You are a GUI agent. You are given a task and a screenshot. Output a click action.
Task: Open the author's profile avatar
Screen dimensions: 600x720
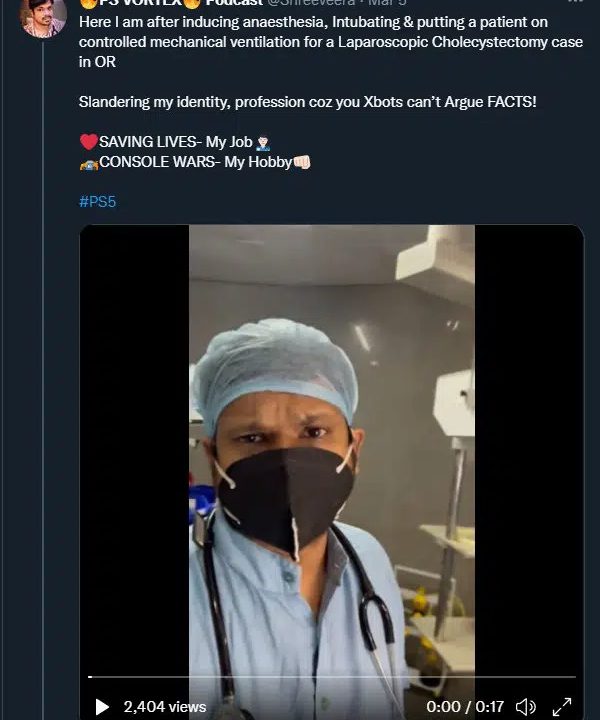pyautogui.click(x=44, y=13)
